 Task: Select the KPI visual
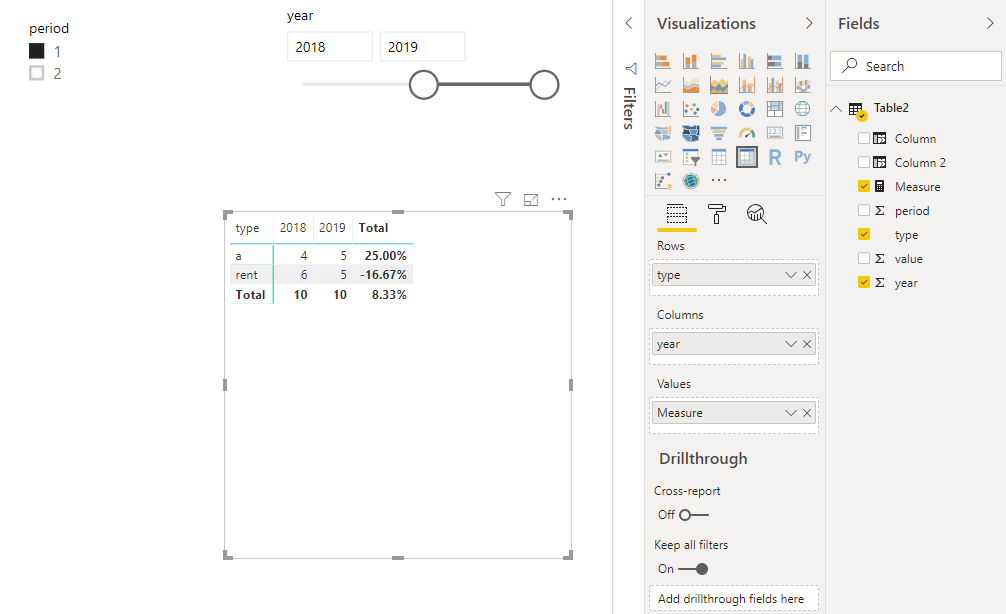click(663, 157)
